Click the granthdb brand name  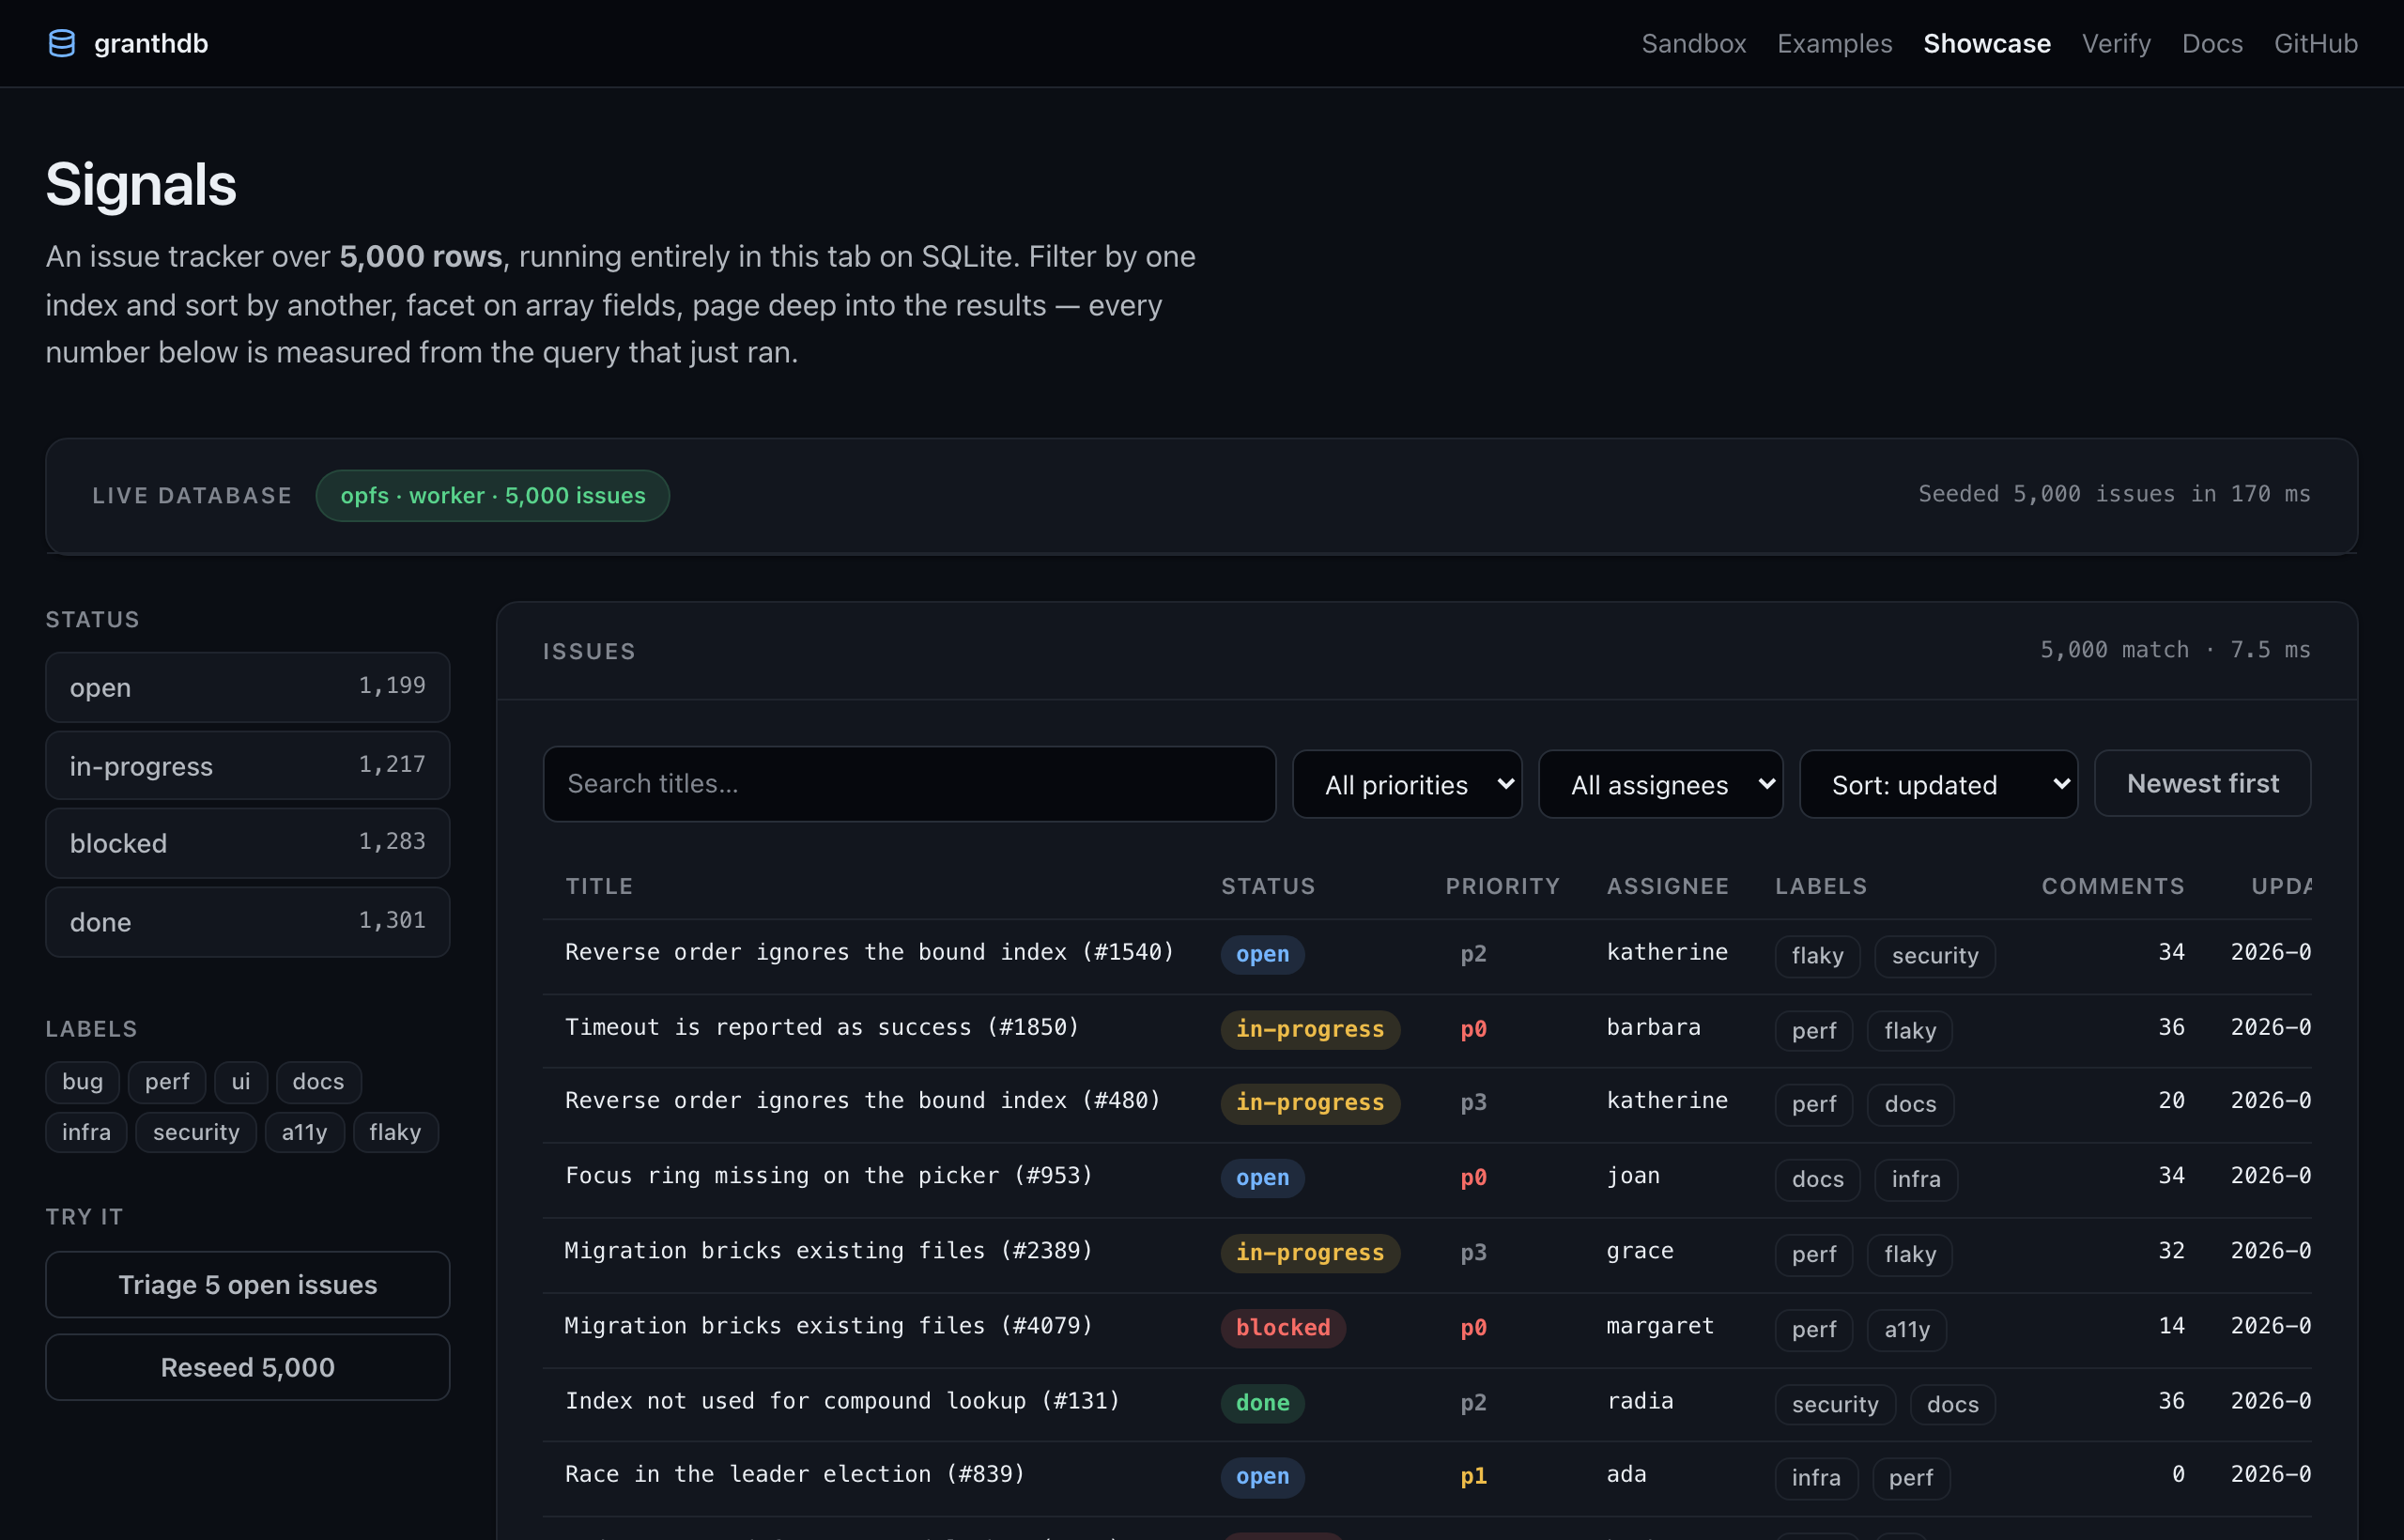(x=151, y=43)
